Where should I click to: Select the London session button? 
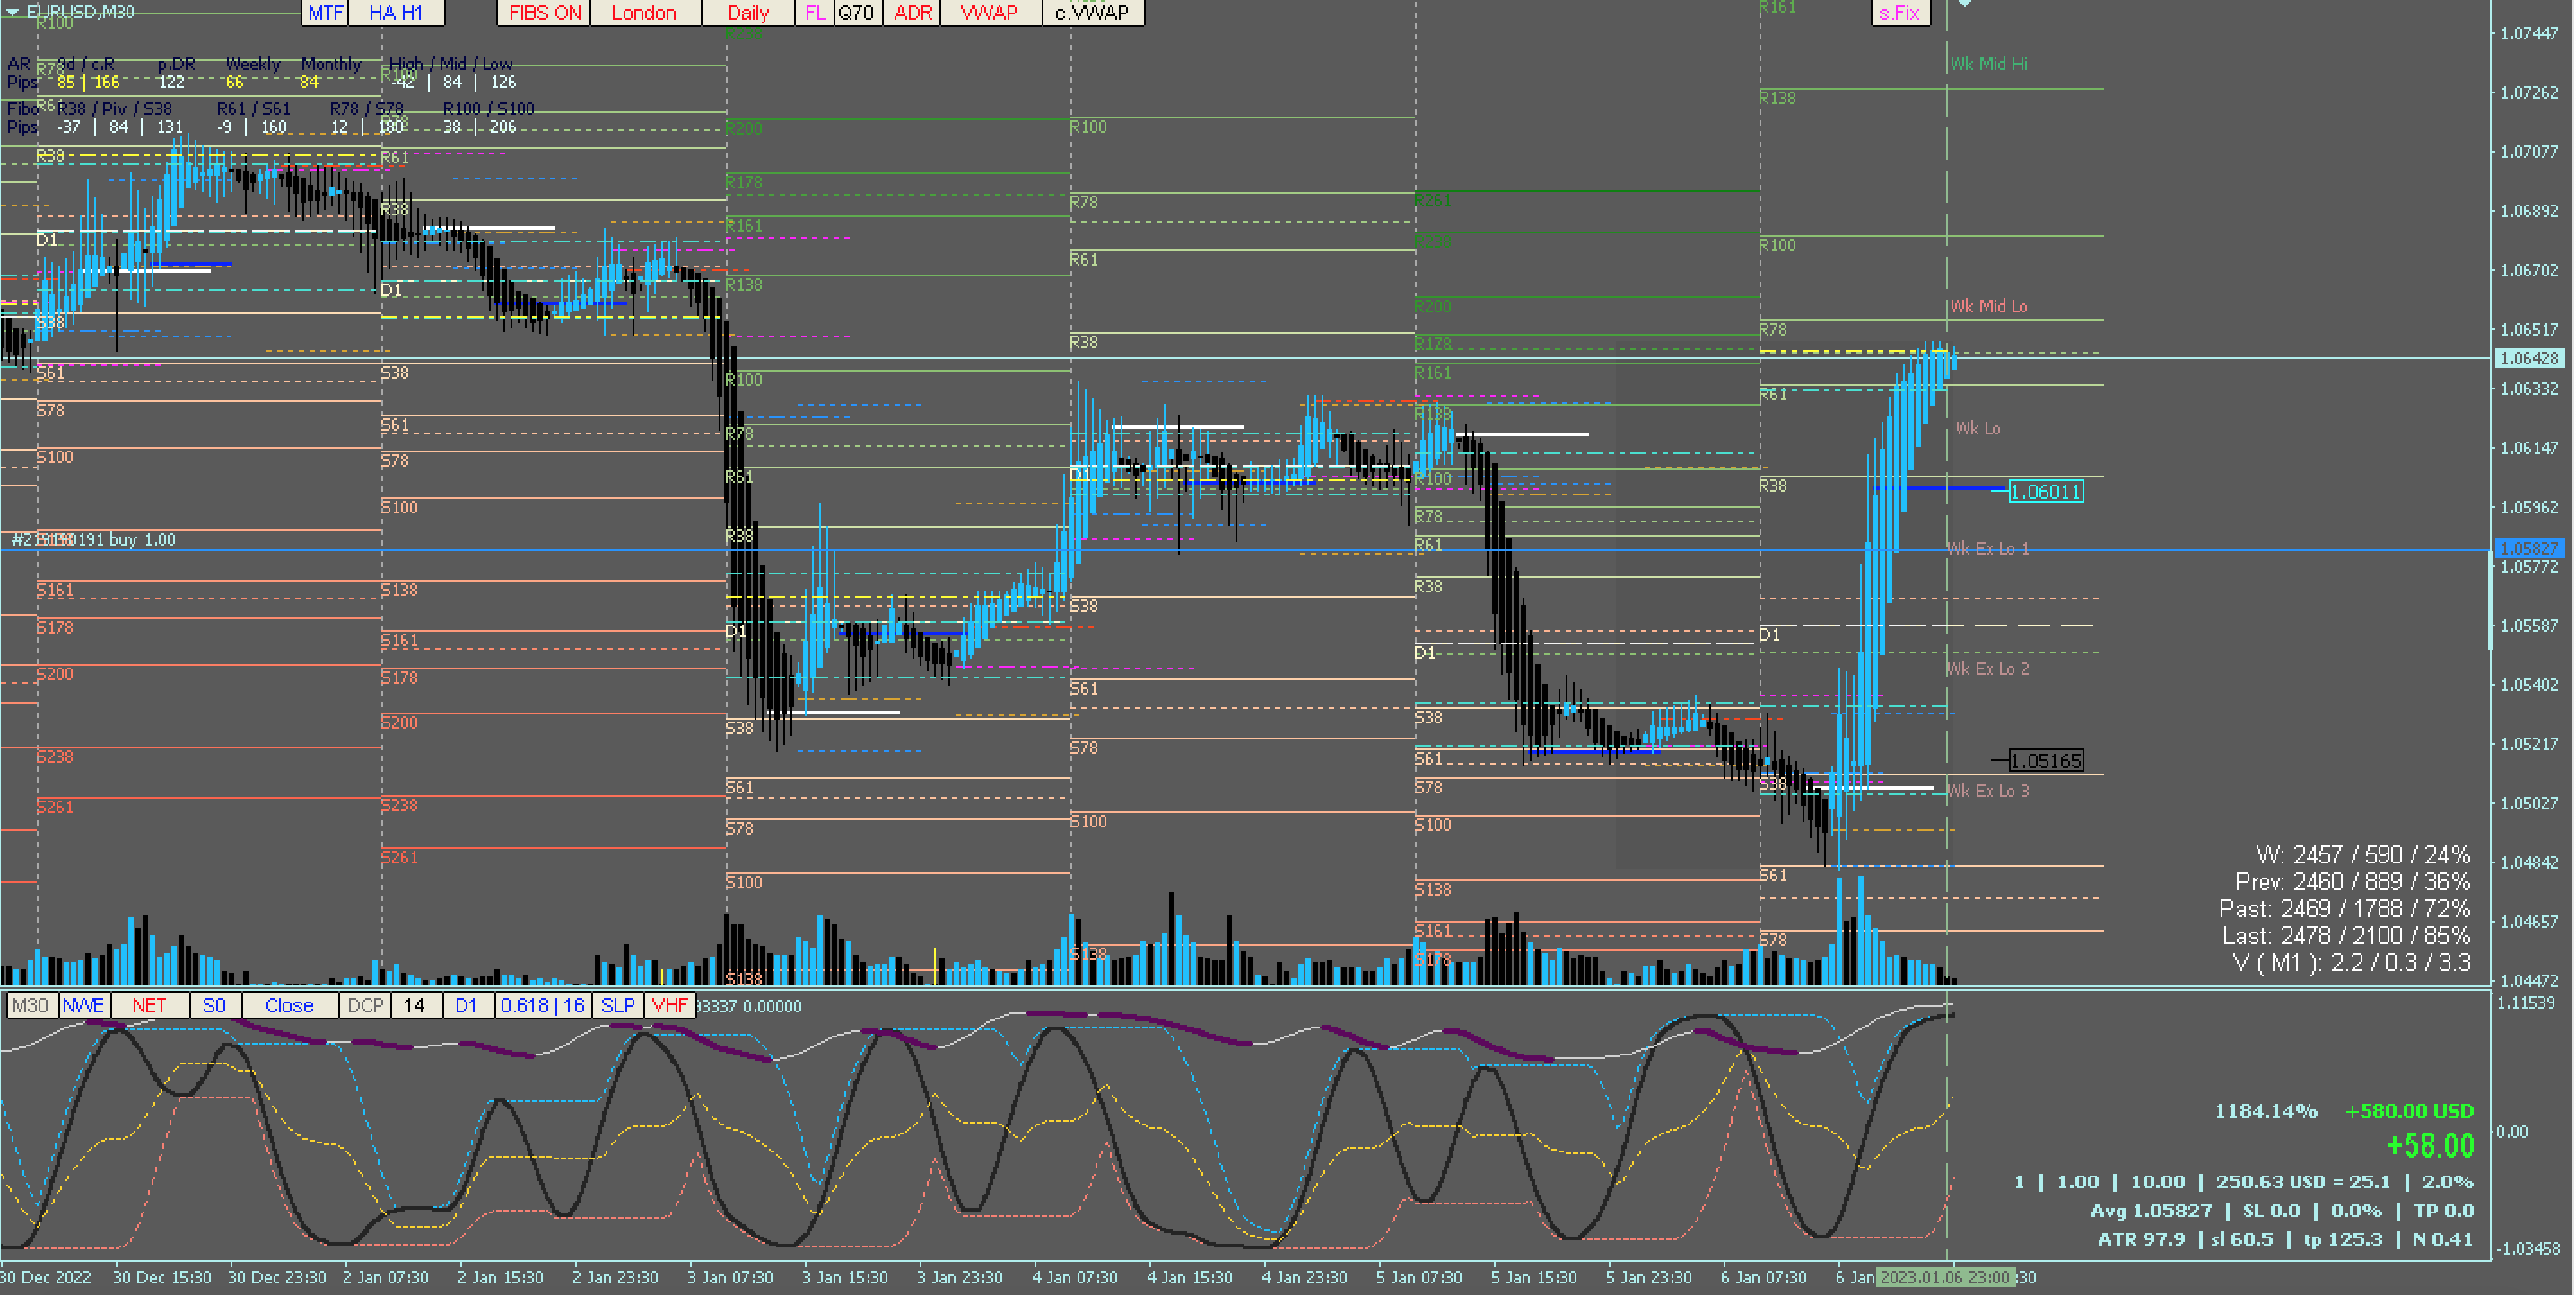coord(644,13)
